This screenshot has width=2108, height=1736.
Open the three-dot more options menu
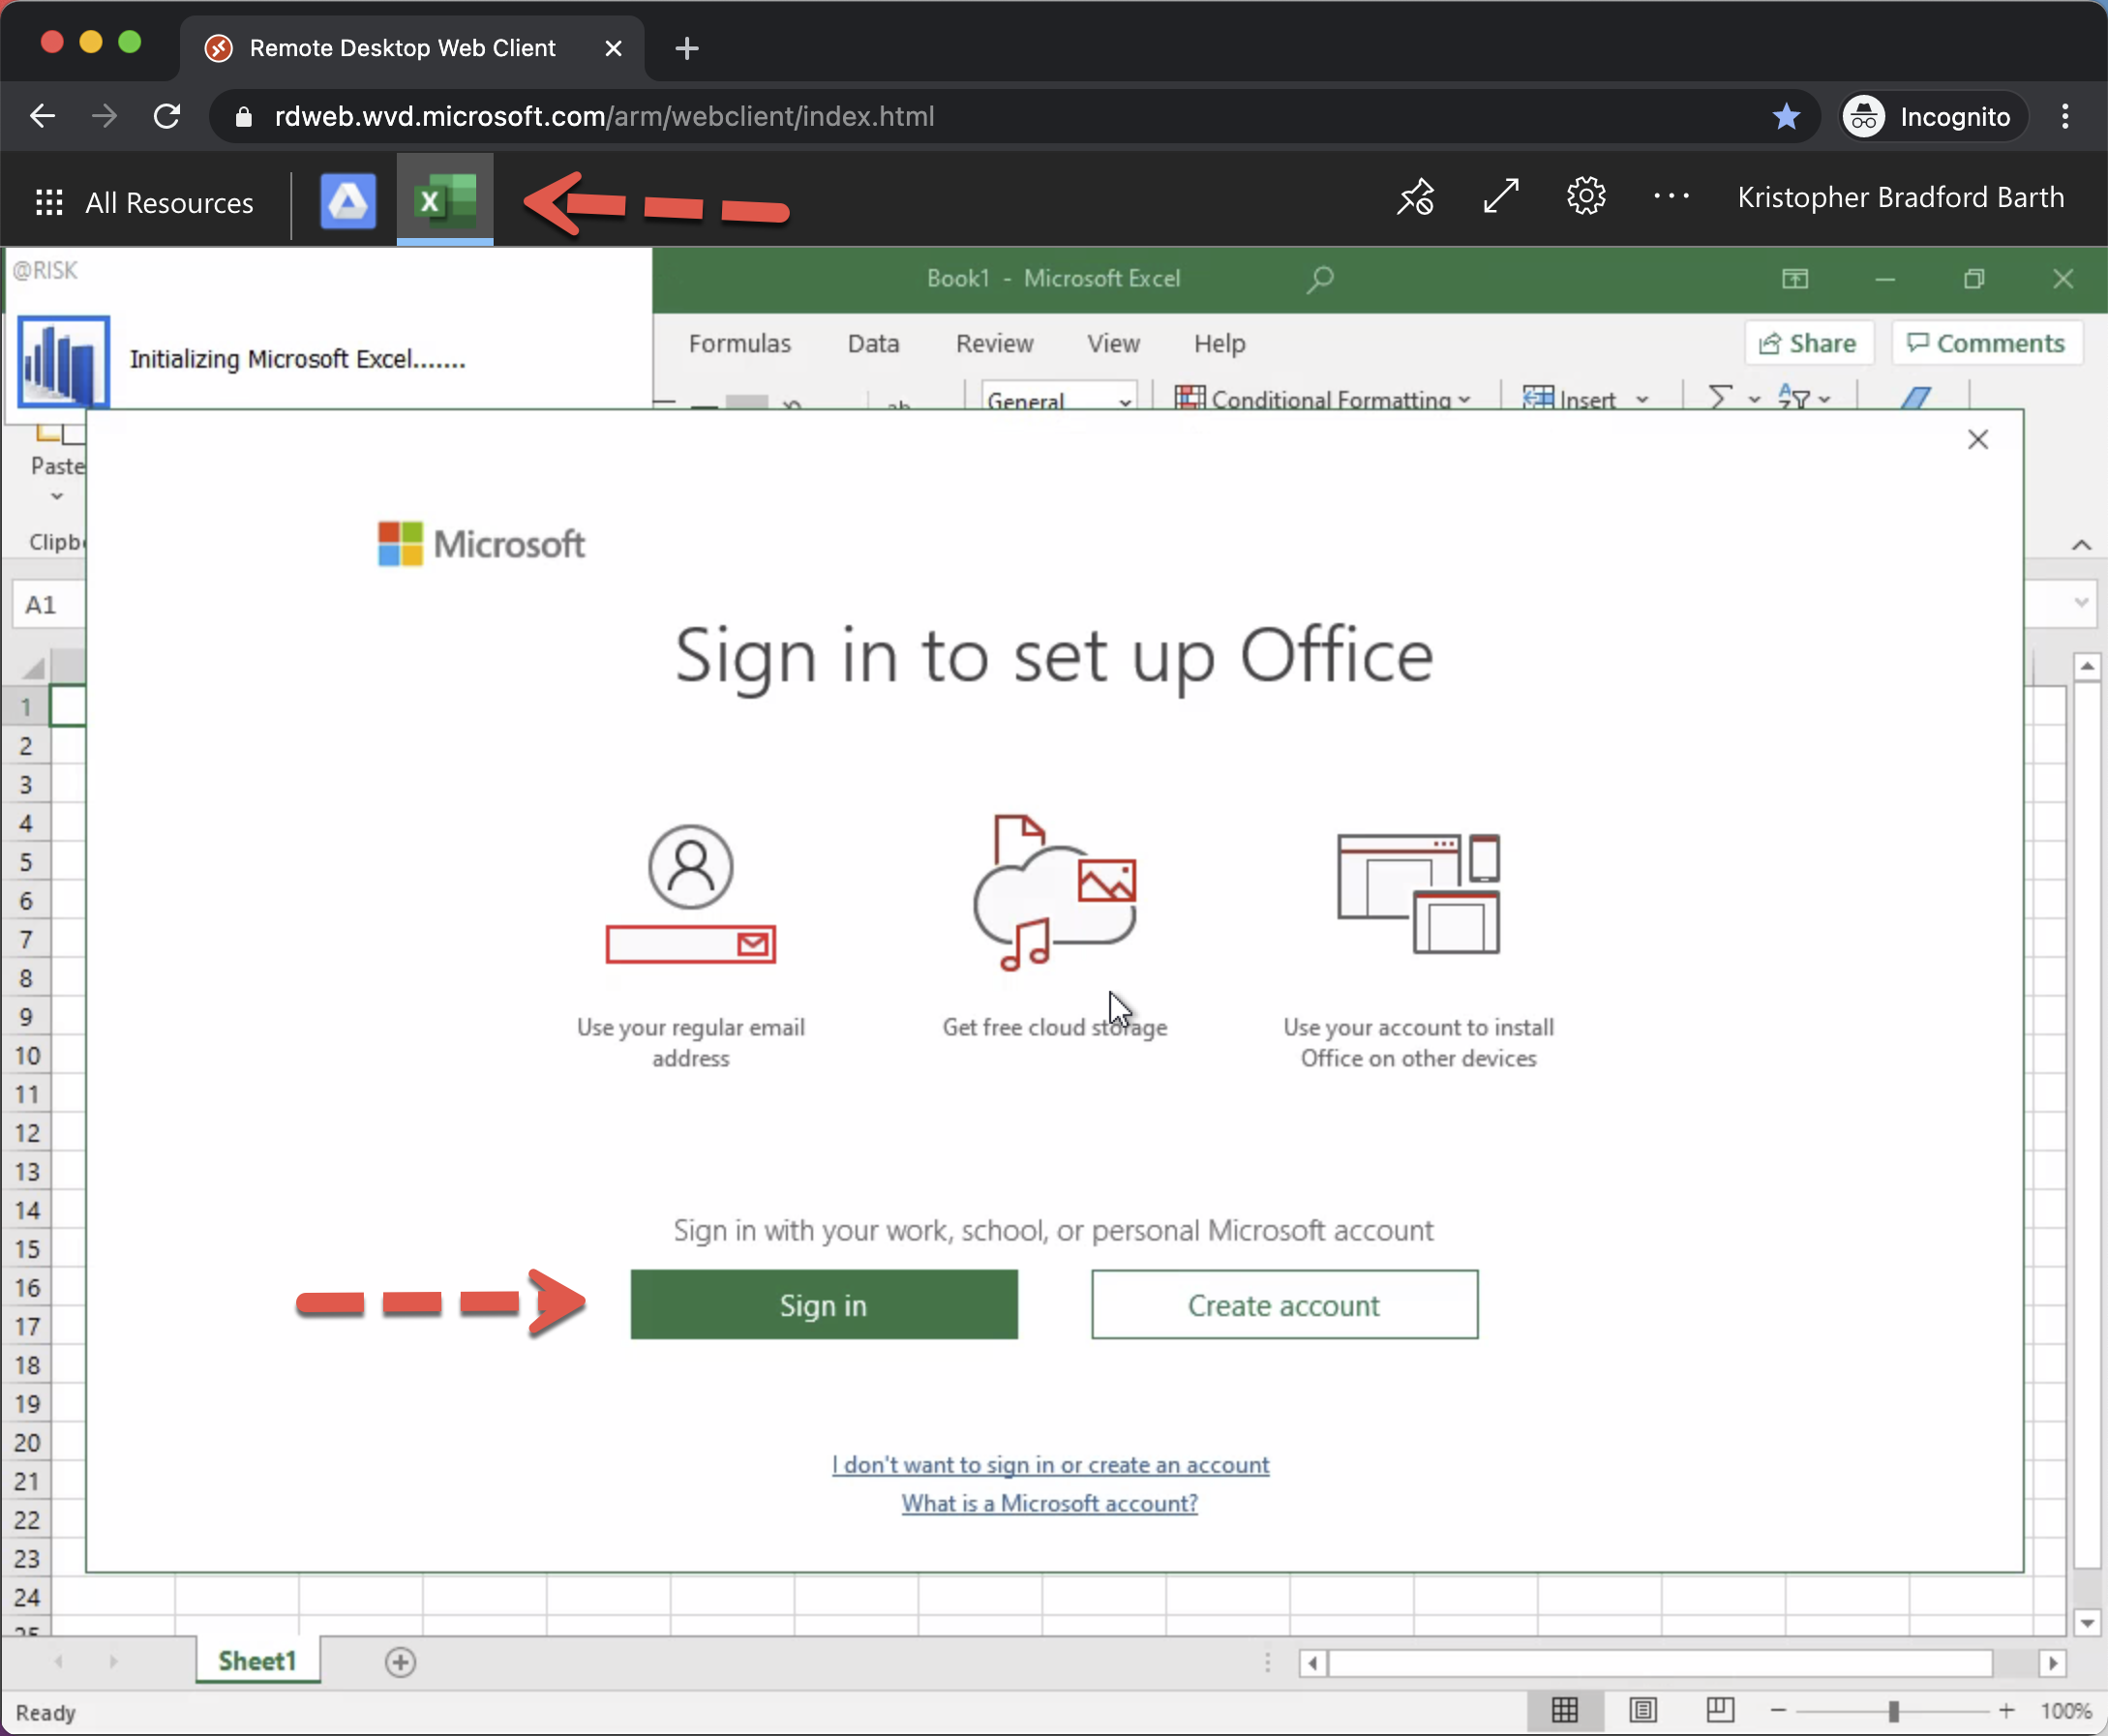pos(1671,196)
